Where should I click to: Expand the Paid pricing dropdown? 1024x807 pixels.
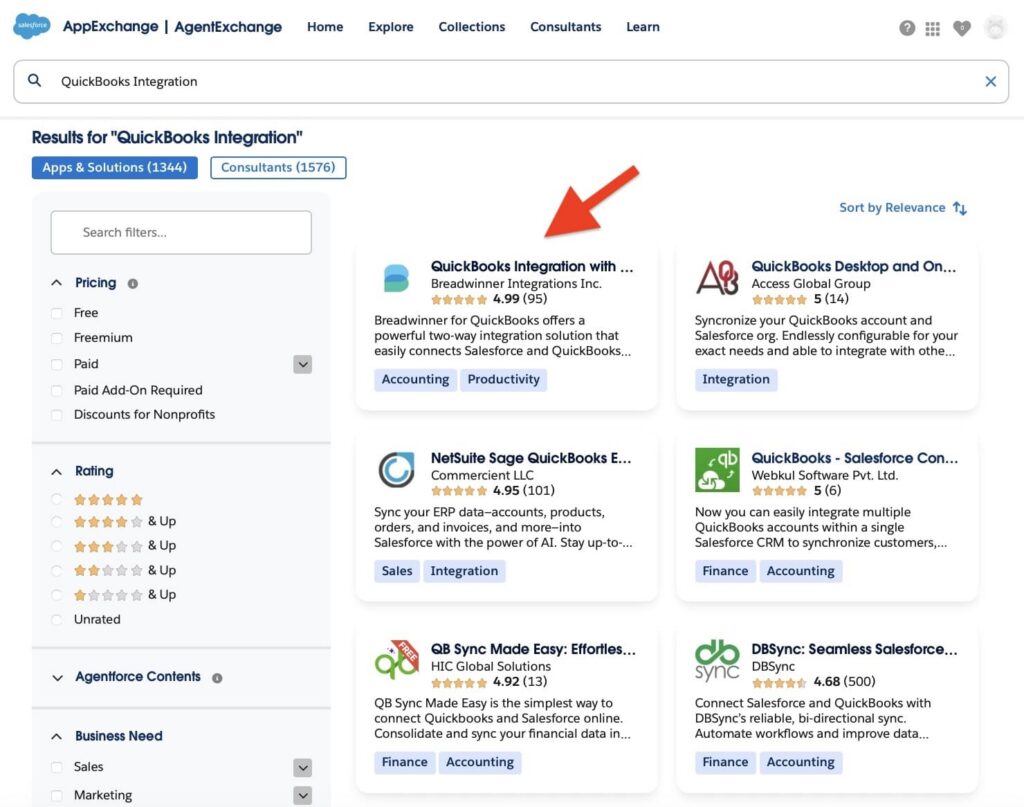302,364
